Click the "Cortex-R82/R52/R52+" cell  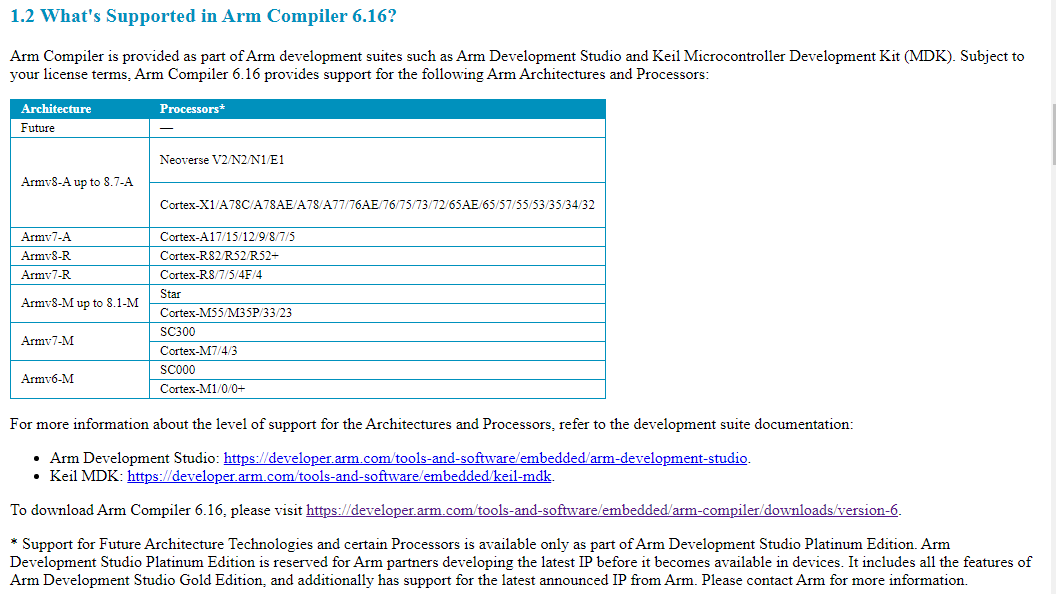[x=377, y=256]
